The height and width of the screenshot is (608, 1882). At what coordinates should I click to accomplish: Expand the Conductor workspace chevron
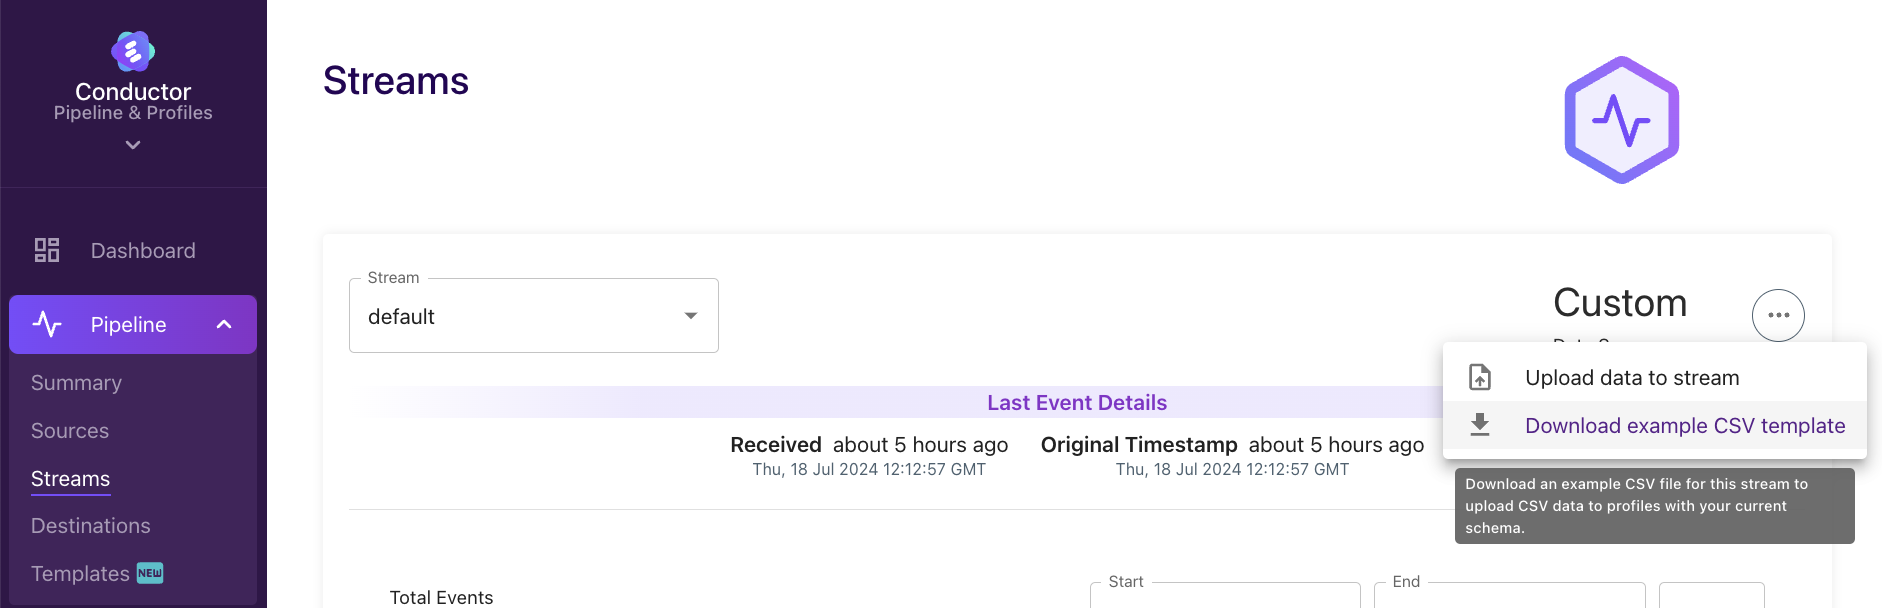tap(133, 145)
